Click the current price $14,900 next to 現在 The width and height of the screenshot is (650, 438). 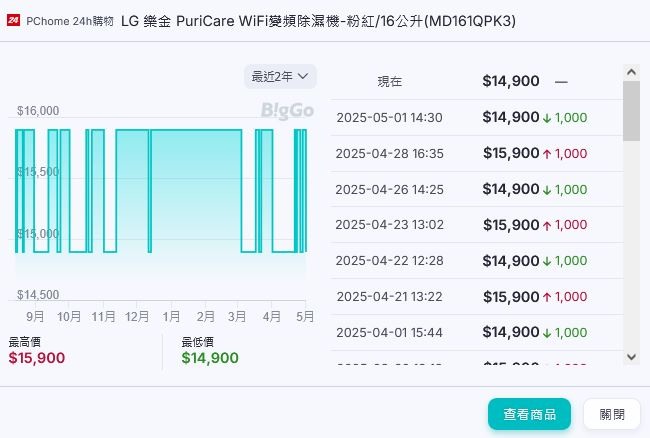[511, 81]
